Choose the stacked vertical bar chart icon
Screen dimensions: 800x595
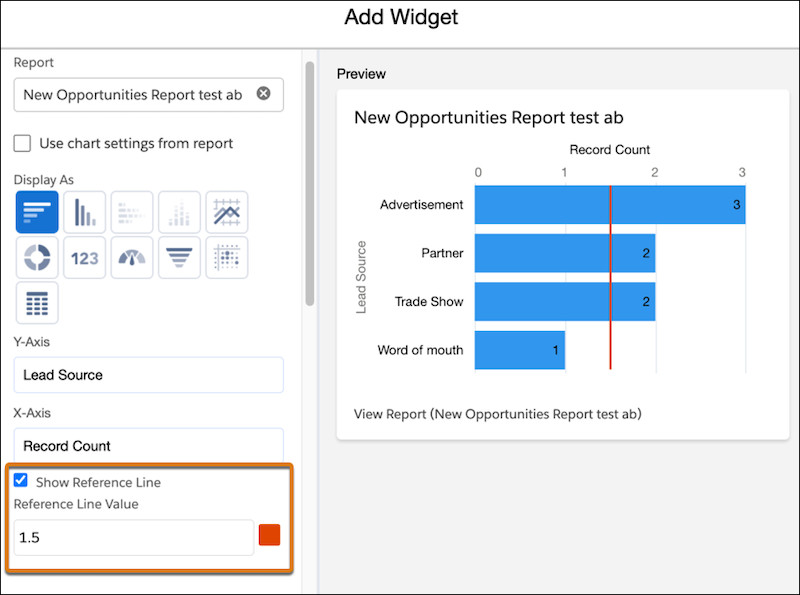(179, 212)
